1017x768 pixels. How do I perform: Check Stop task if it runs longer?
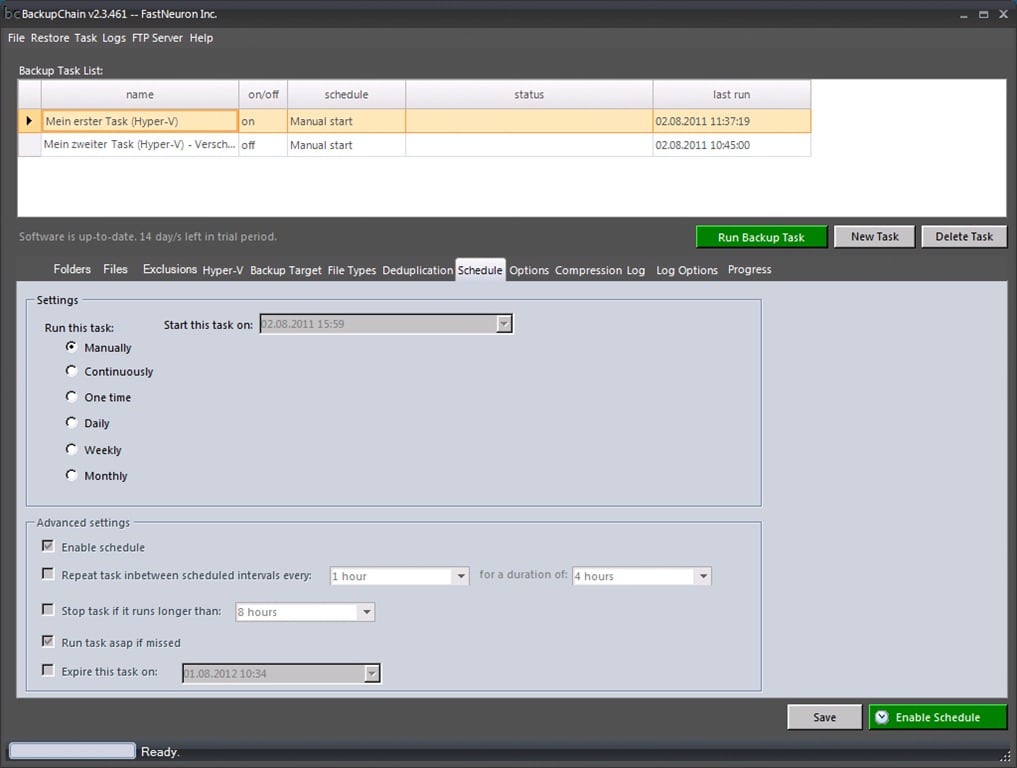[47, 609]
